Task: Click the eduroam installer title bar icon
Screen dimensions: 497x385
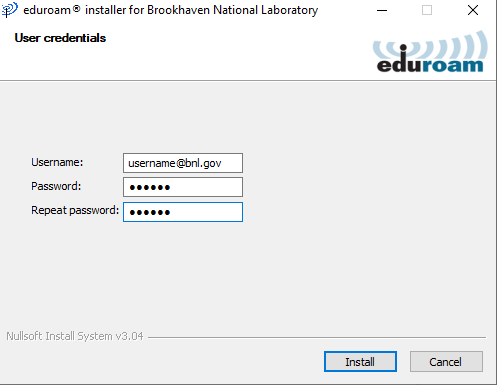Action: click(9, 10)
